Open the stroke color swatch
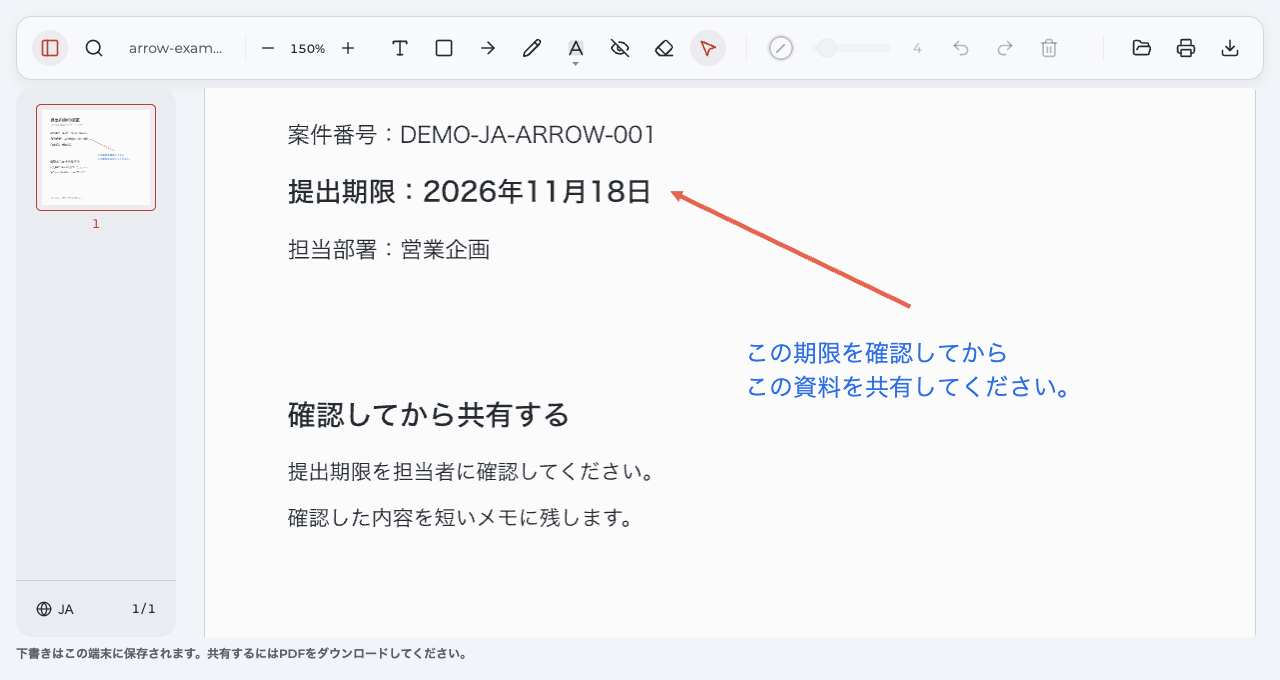Image resolution: width=1280 pixels, height=680 pixels. tap(781, 48)
